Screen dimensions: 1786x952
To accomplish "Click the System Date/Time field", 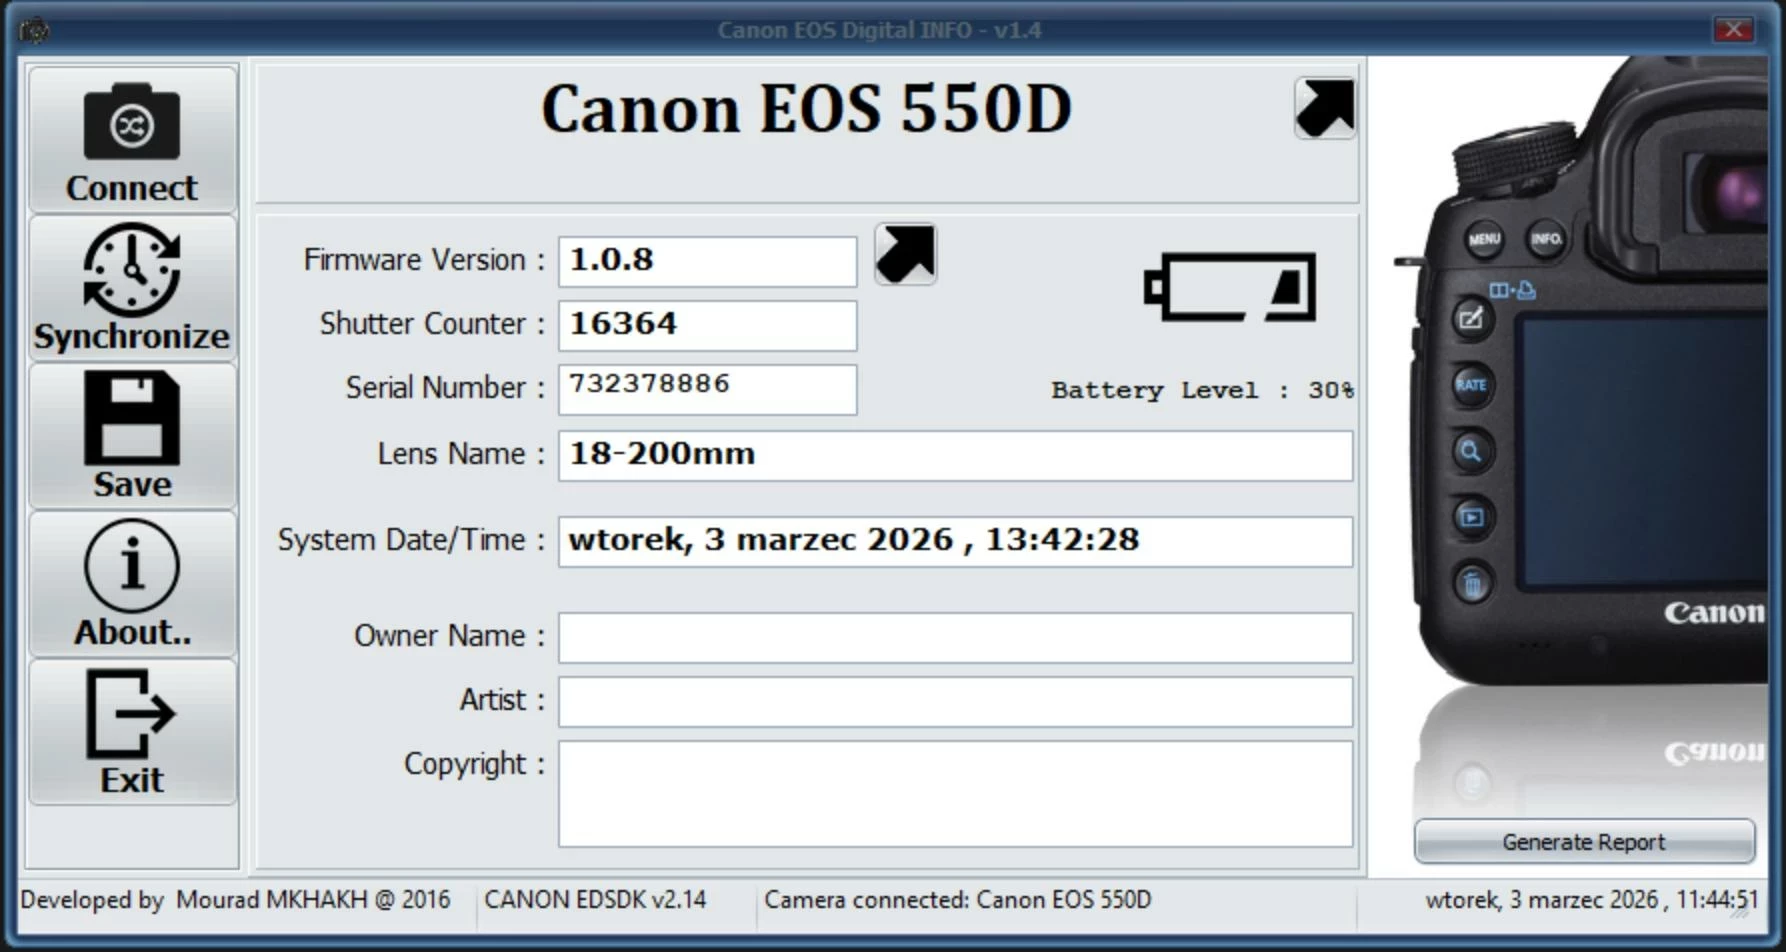I will (x=955, y=541).
